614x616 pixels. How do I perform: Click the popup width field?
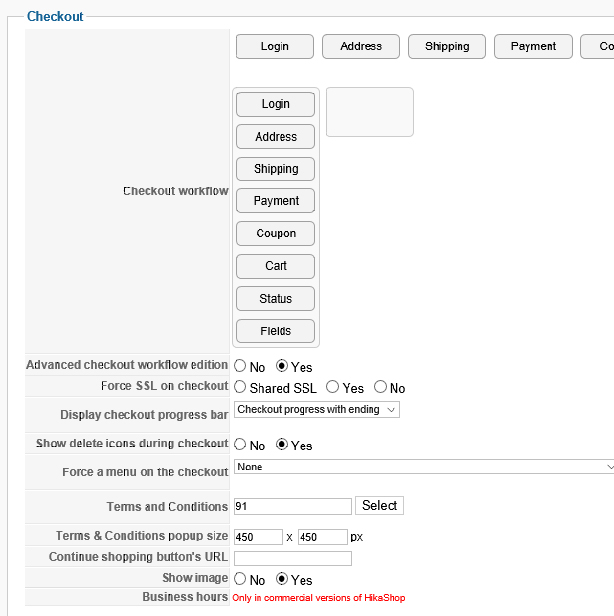pos(258,537)
